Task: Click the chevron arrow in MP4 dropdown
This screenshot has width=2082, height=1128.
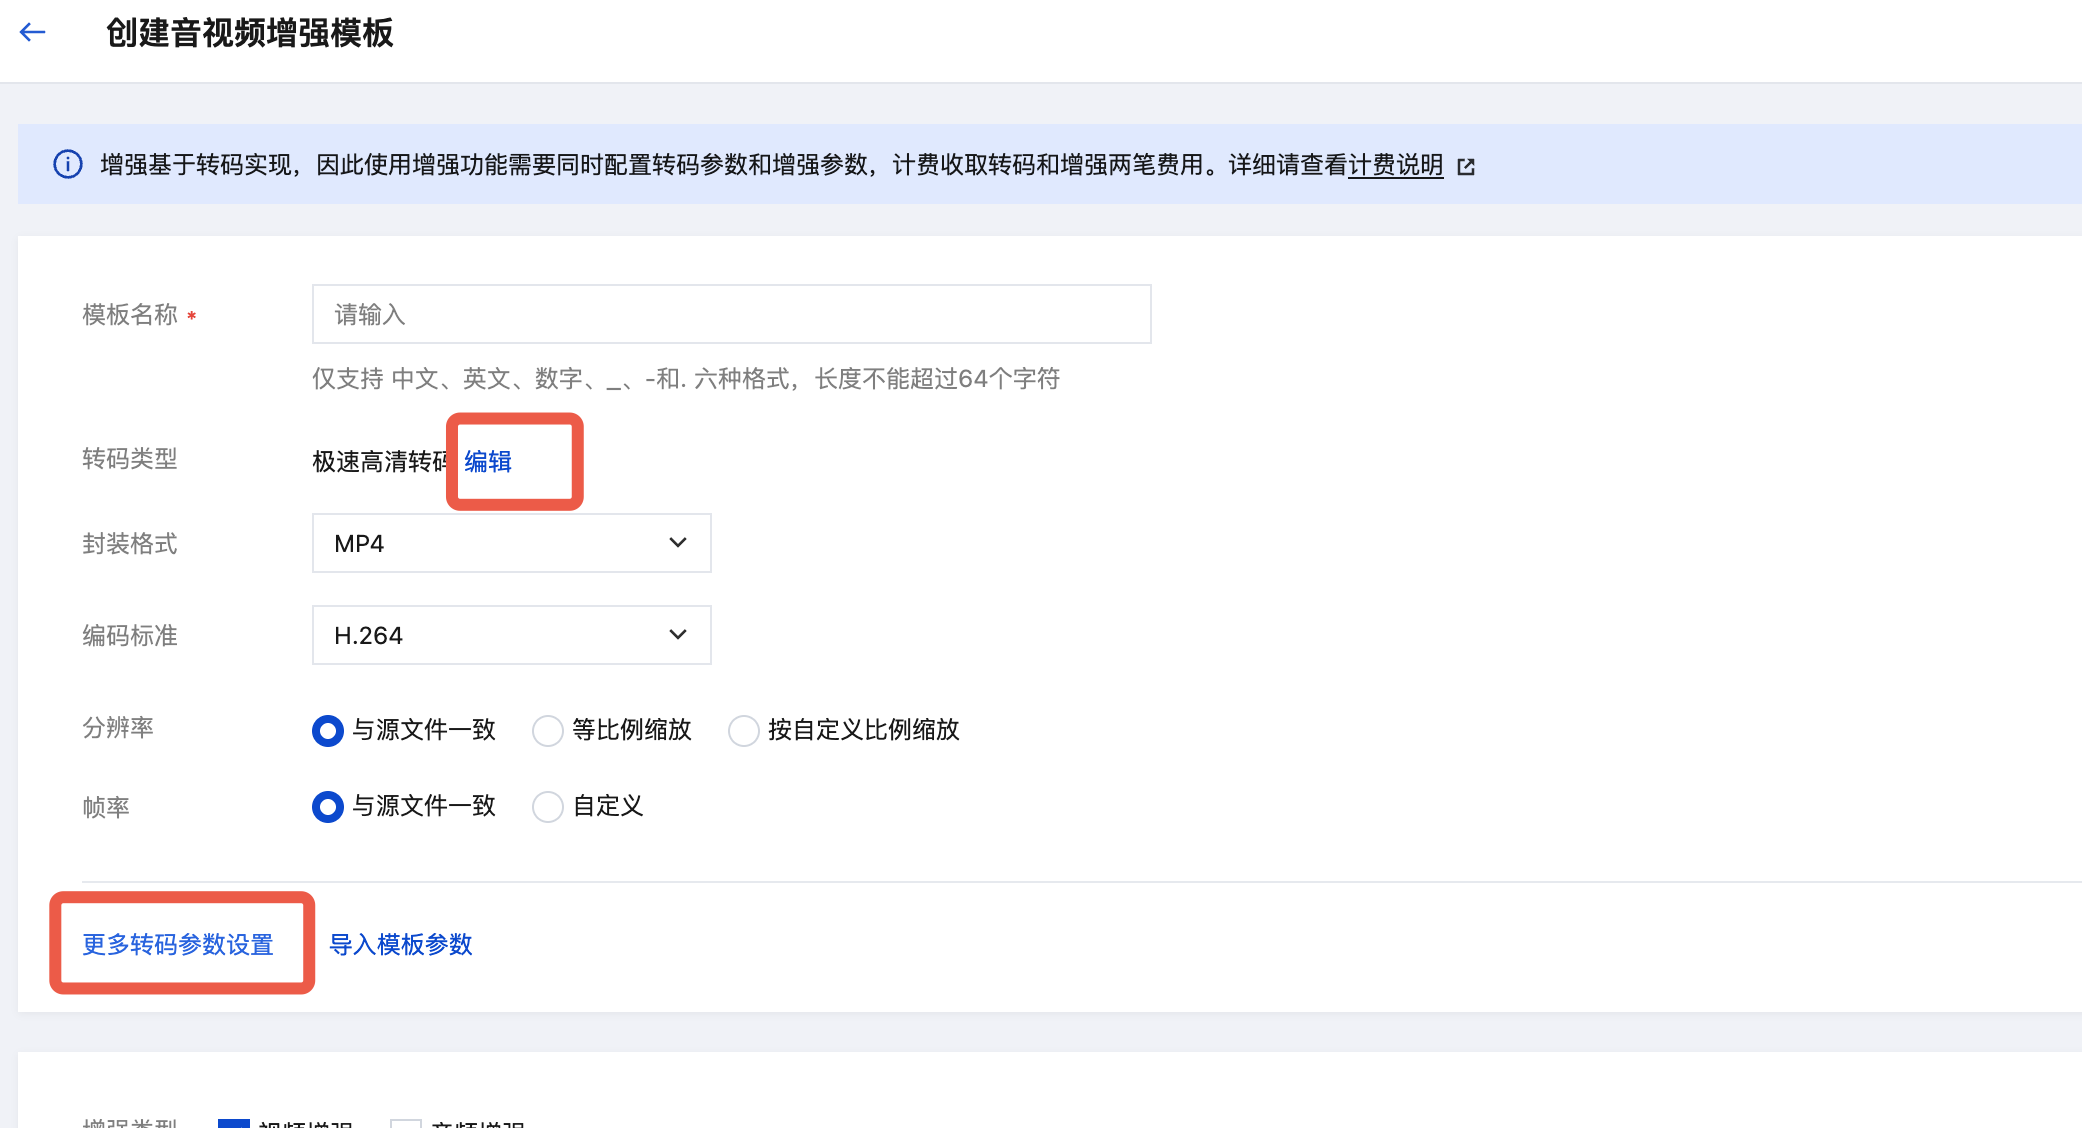Action: pos(677,543)
